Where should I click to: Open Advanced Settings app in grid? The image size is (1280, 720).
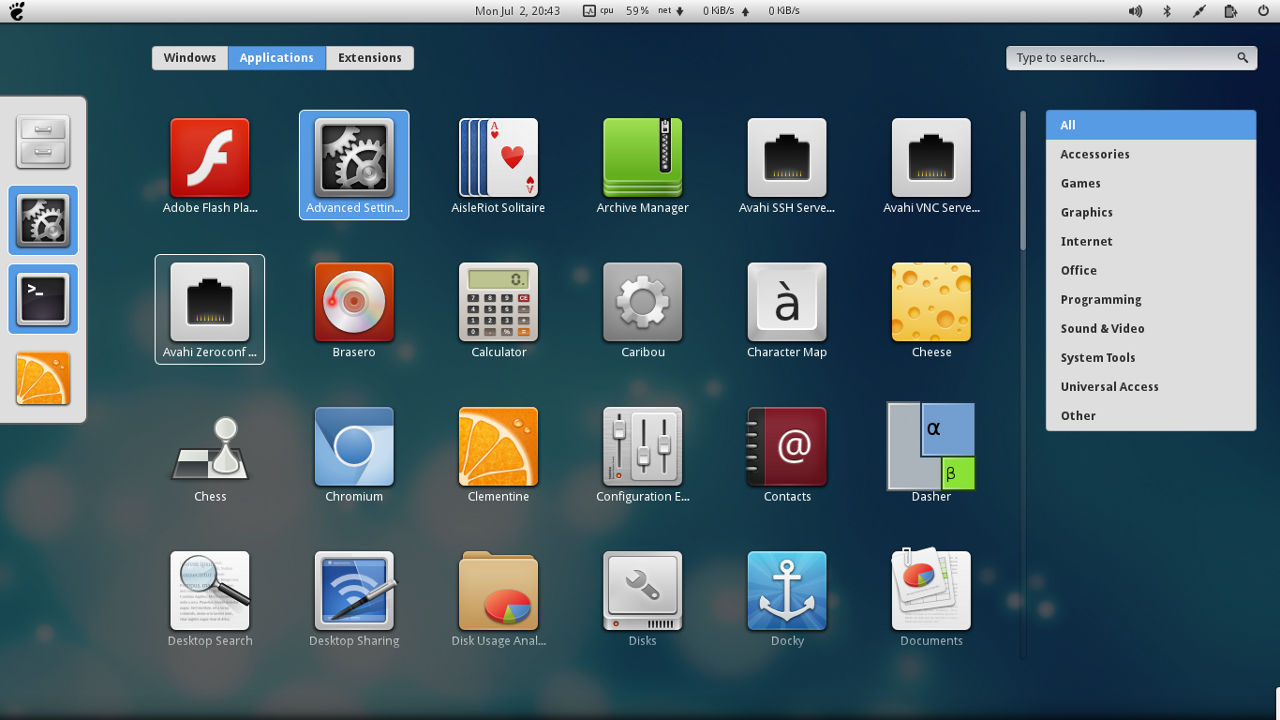coord(354,165)
